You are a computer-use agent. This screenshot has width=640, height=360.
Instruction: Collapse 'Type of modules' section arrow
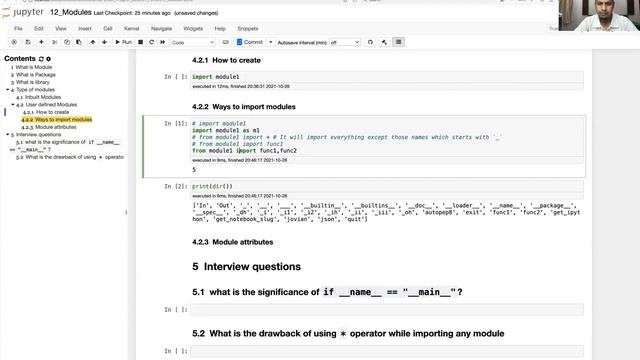(x=7, y=89)
